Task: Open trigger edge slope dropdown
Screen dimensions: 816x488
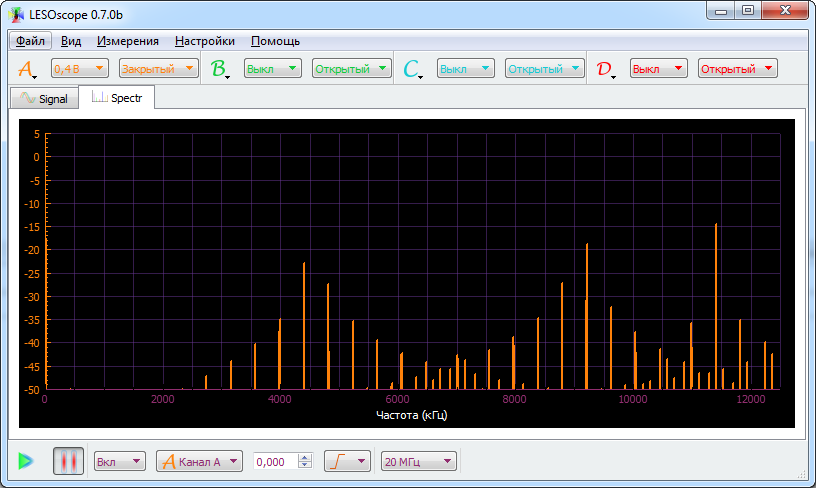Action: click(347, 461)
